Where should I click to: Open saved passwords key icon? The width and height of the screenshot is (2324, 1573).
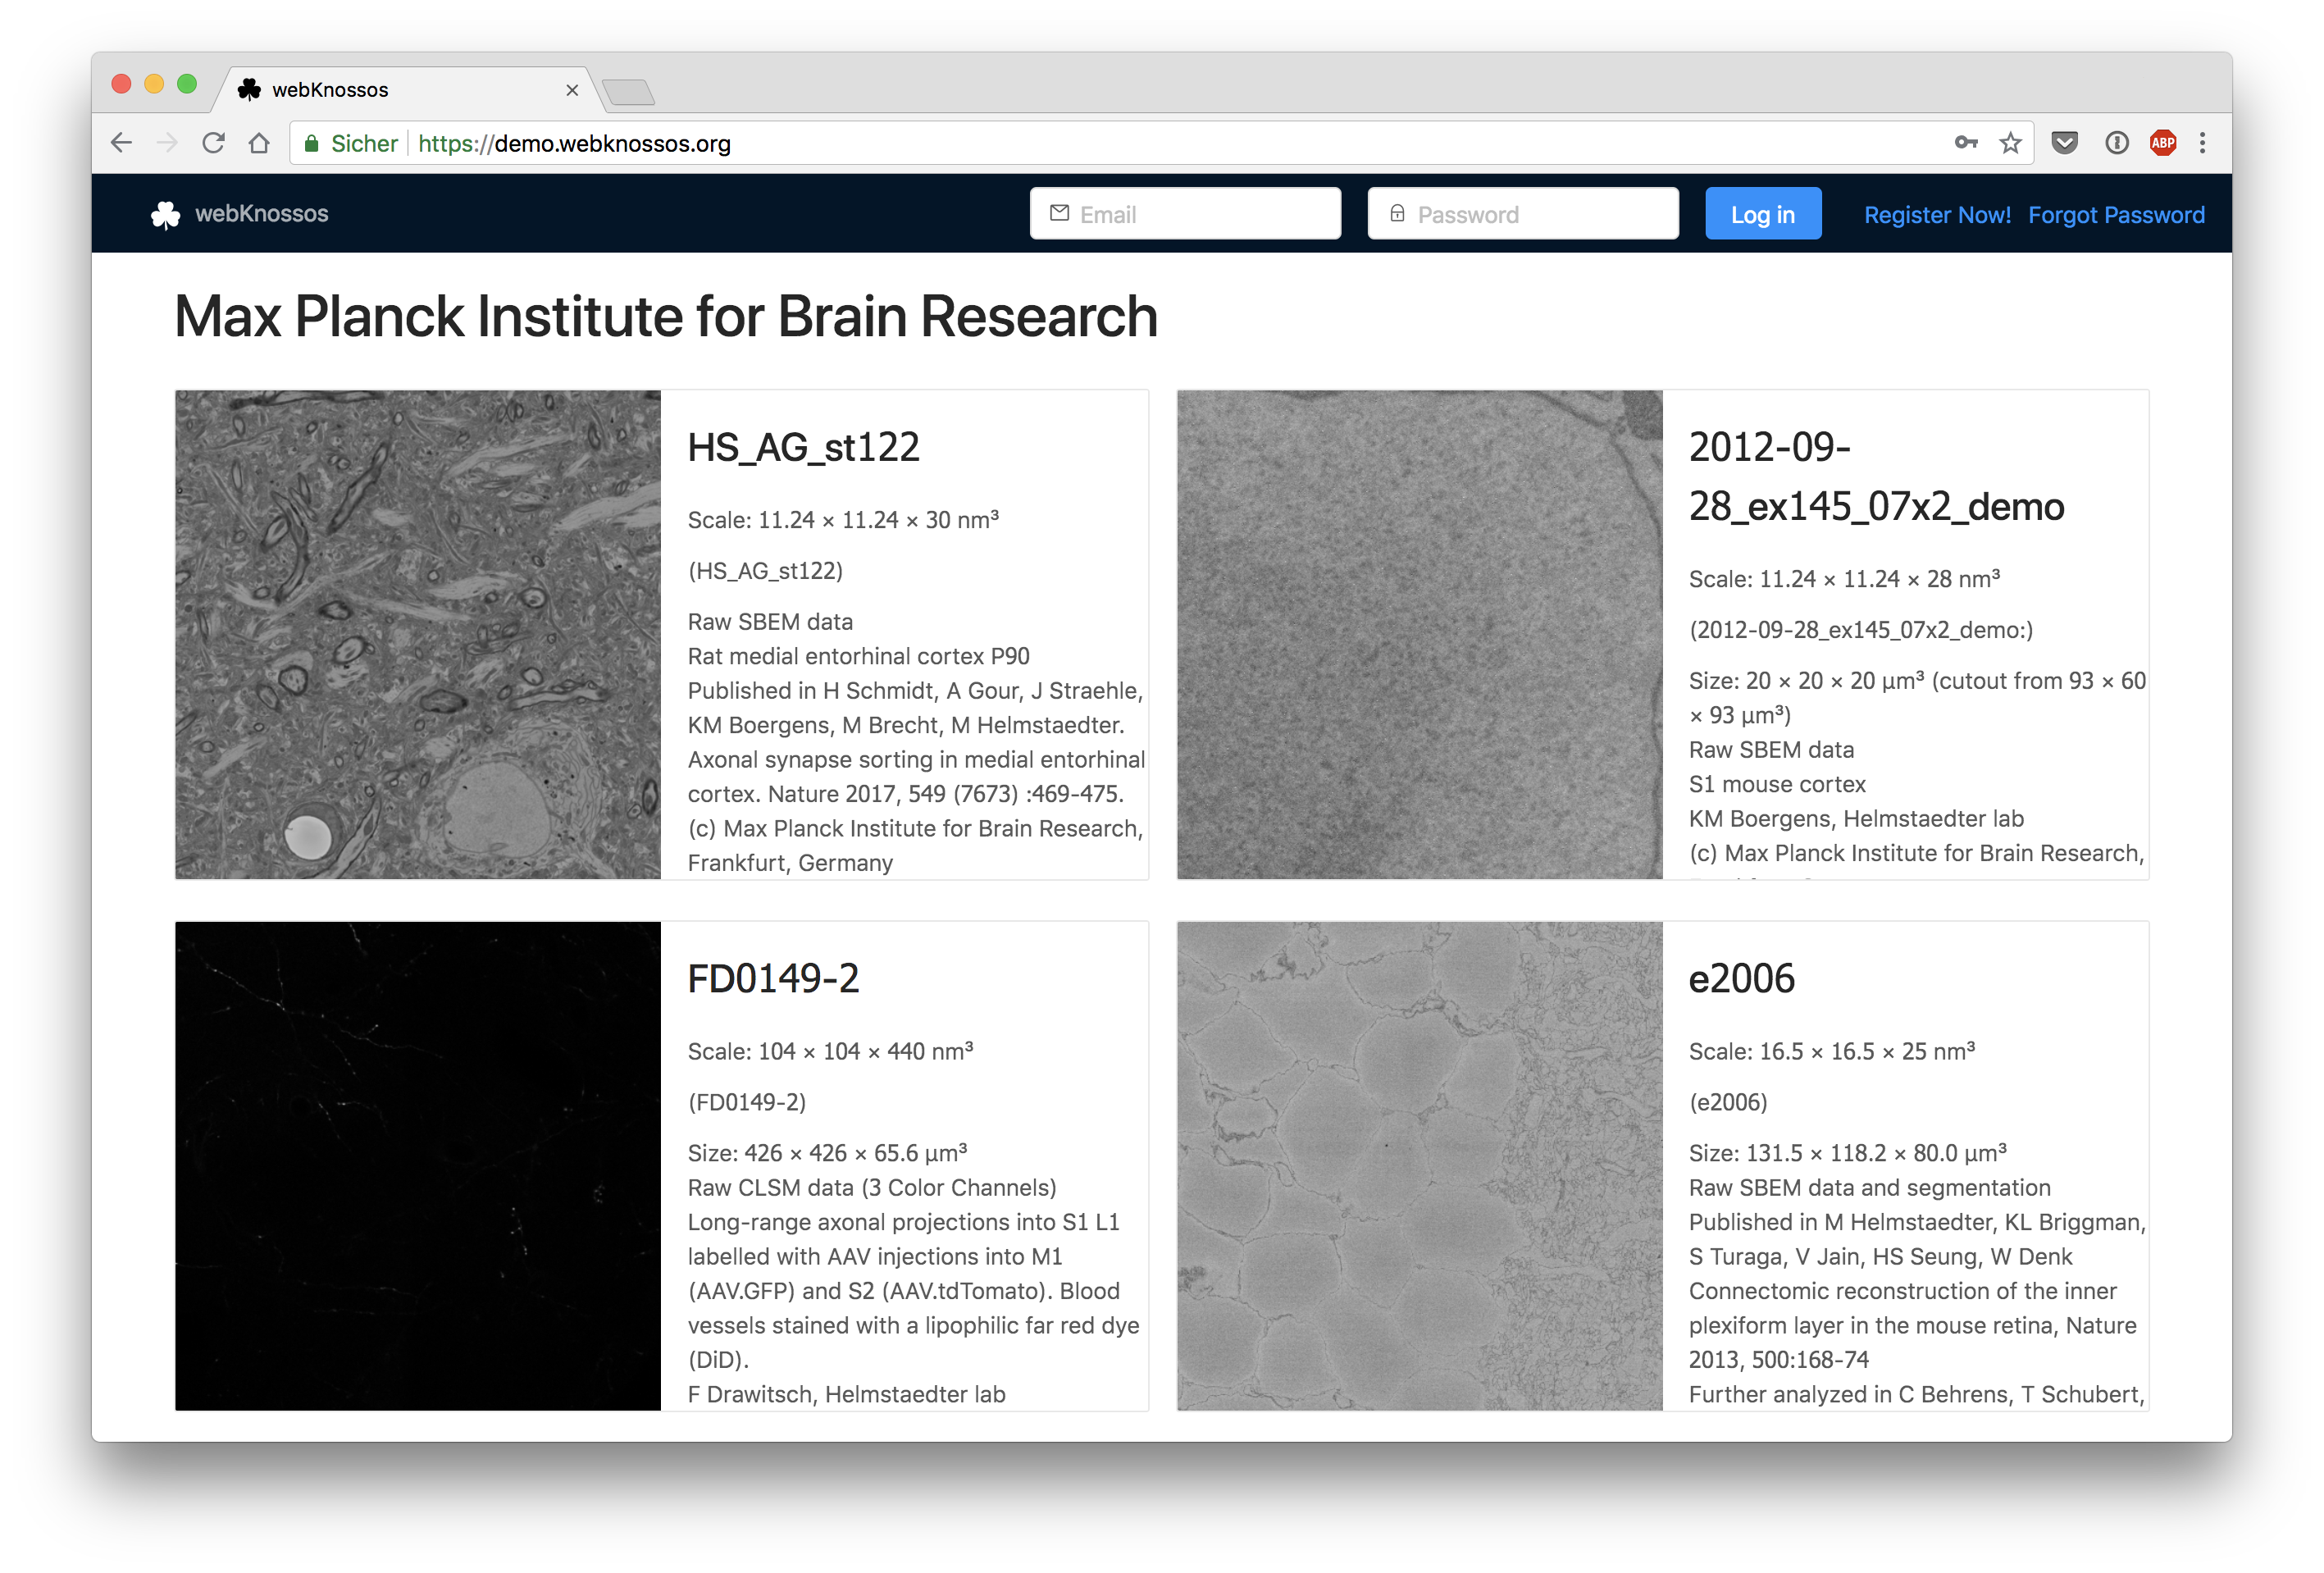click(1965, 143)
